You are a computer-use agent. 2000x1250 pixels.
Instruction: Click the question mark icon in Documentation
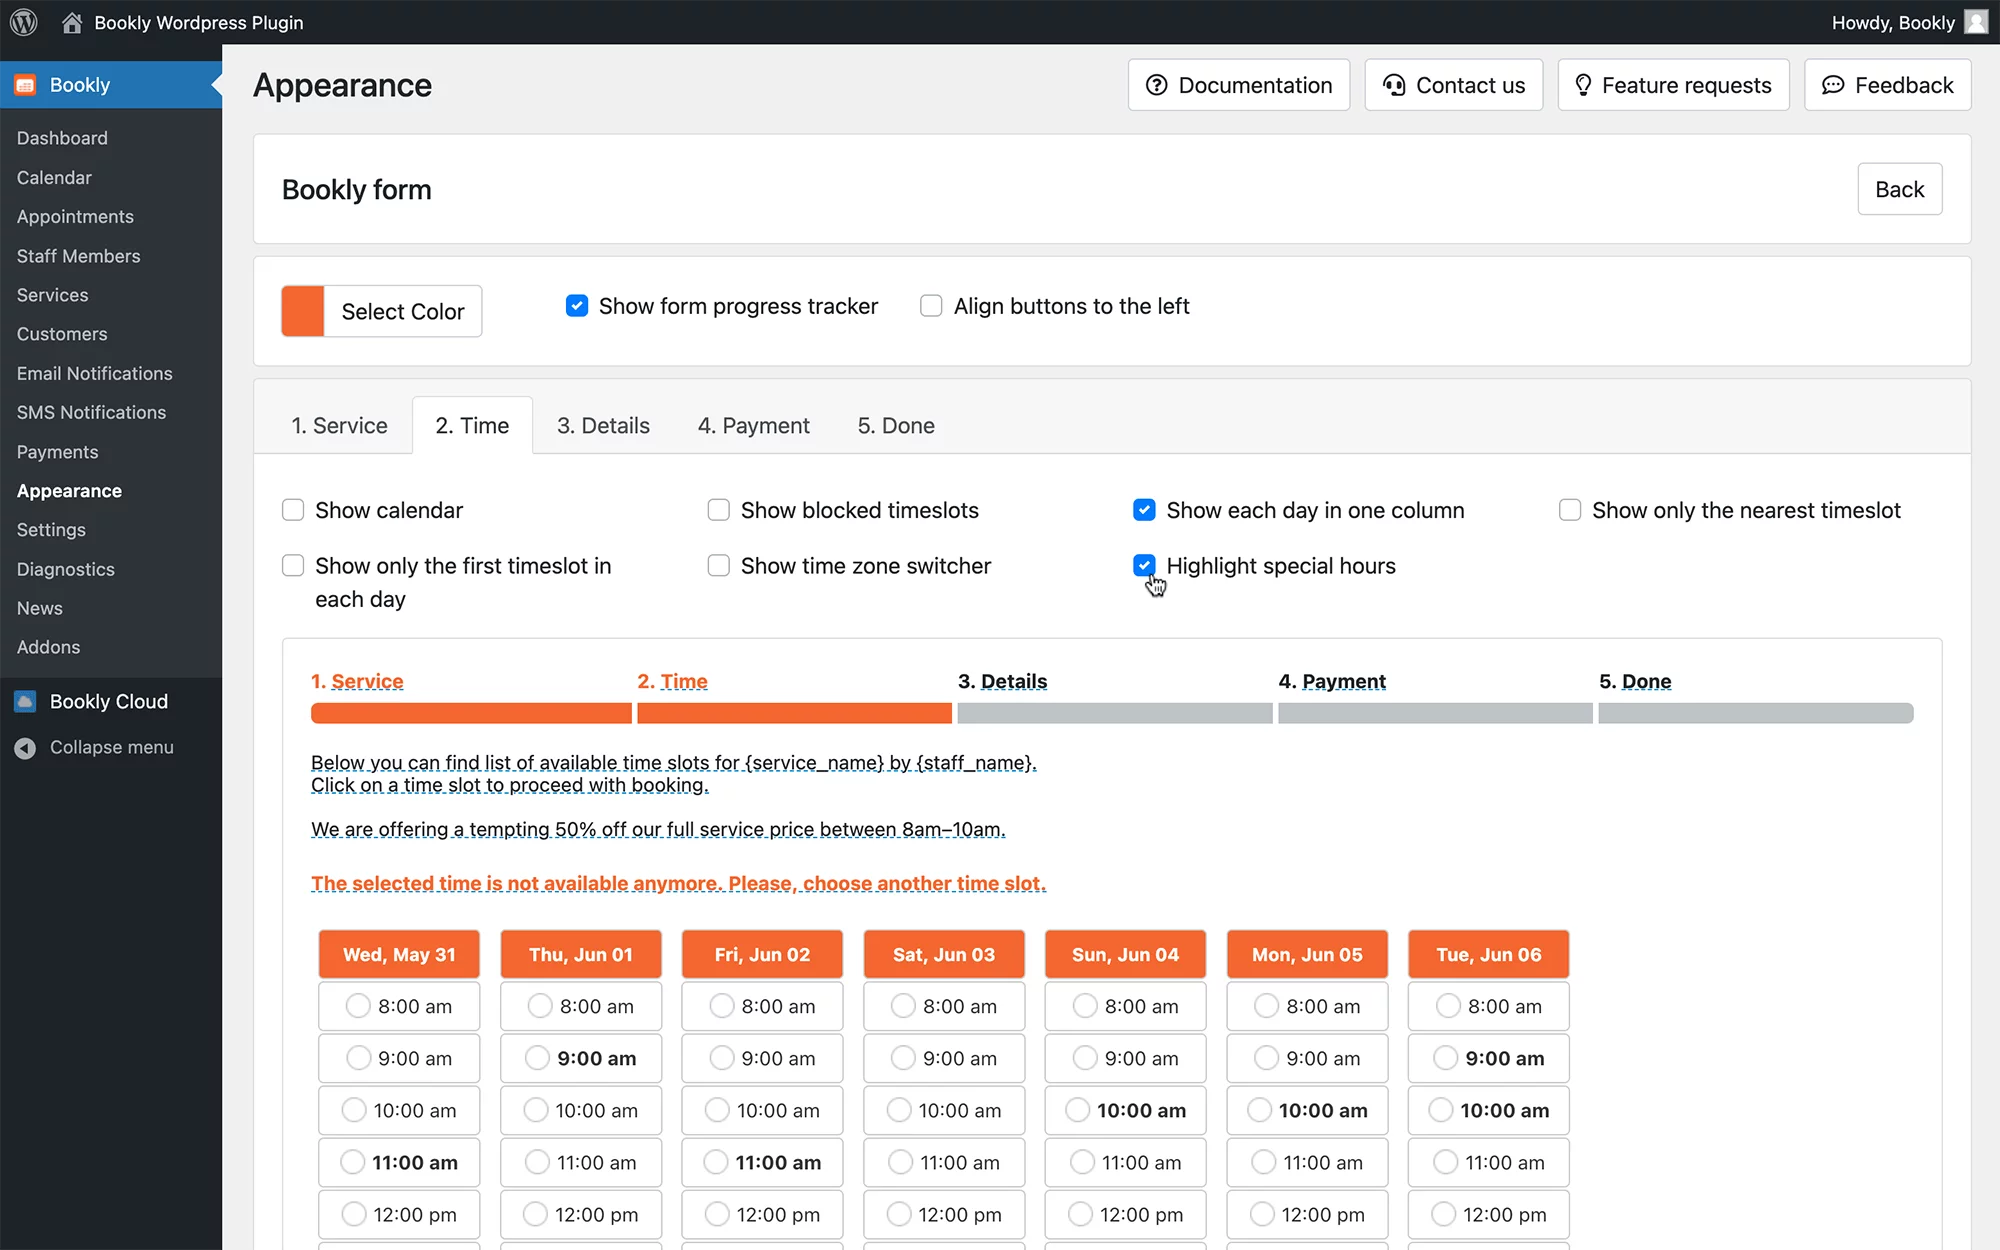pos(1156,85)
